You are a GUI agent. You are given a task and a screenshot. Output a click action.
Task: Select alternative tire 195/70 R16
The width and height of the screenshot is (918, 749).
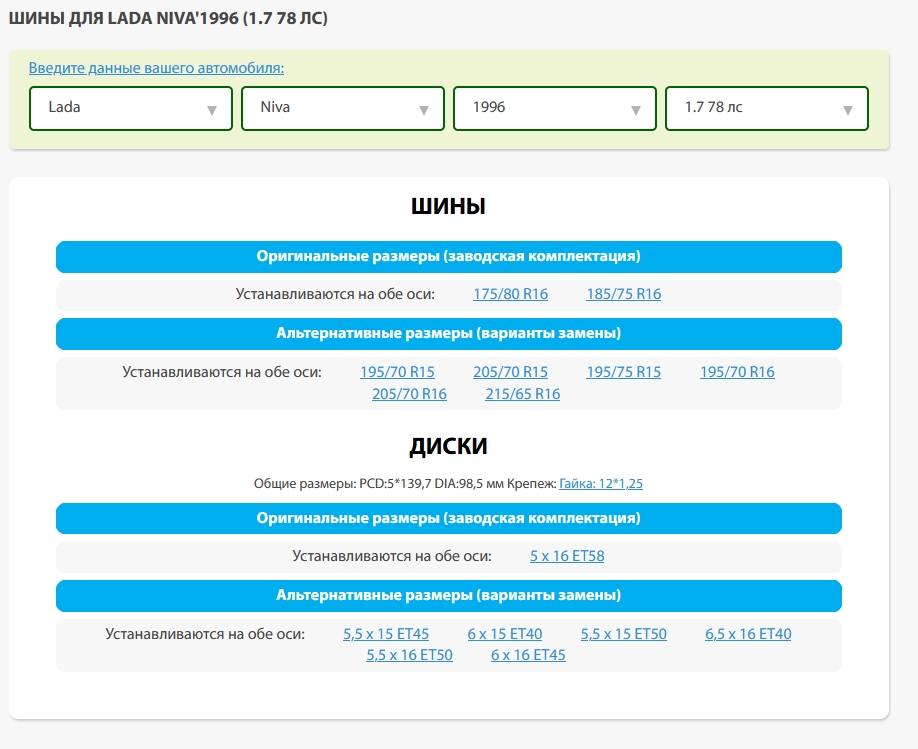[737, 372]
